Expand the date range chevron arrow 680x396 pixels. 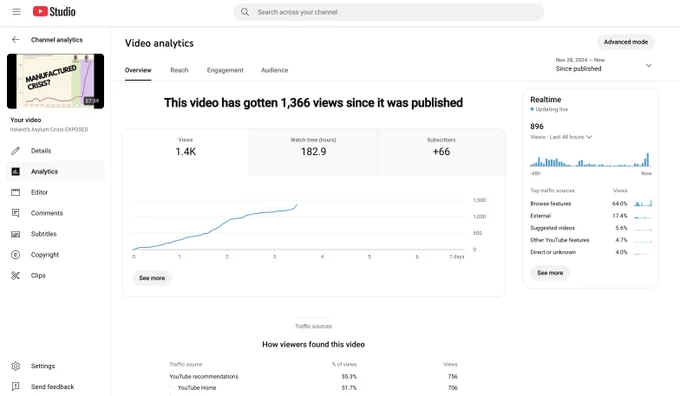[648, 65]
